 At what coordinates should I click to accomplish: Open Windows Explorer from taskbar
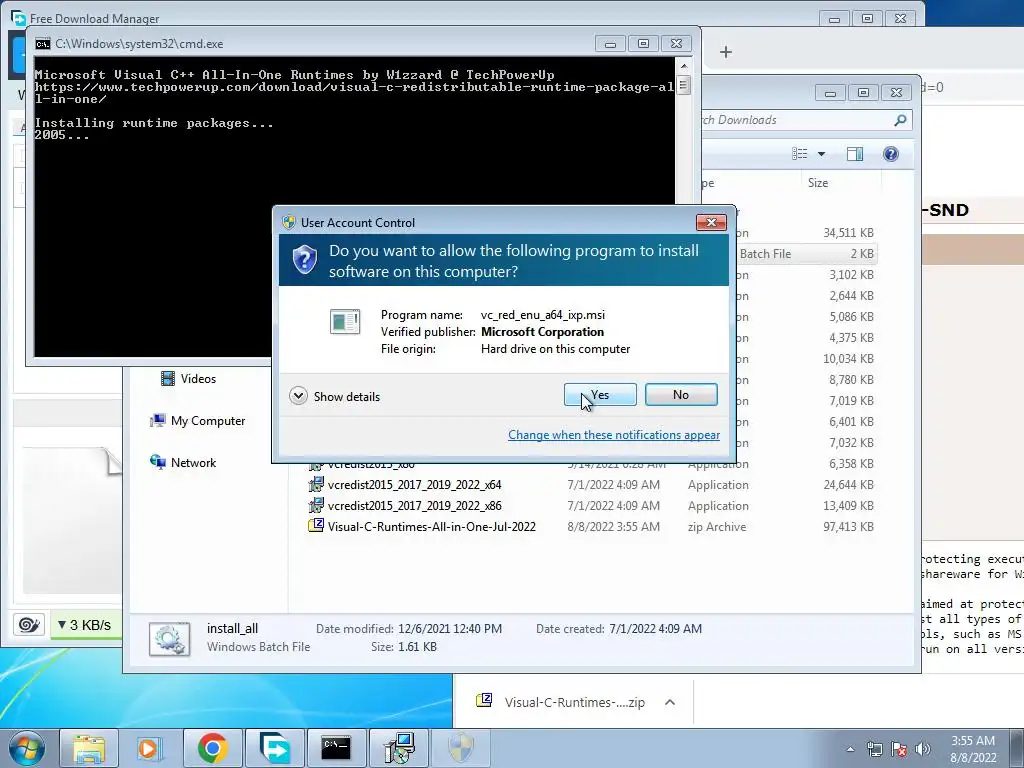(89, 748)
